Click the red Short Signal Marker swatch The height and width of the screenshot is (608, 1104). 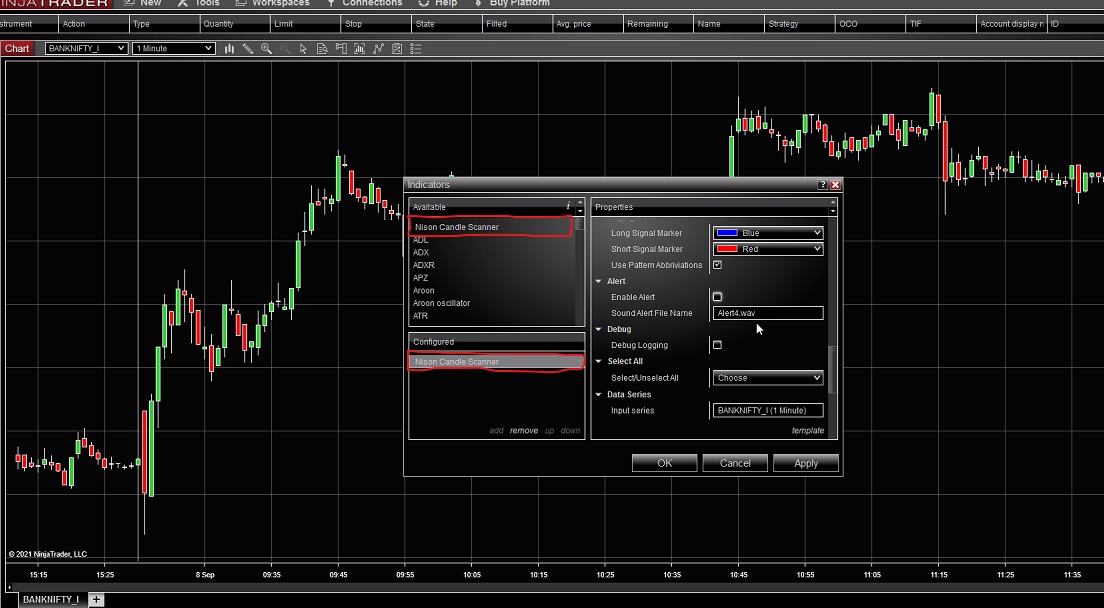pos(727,249)
